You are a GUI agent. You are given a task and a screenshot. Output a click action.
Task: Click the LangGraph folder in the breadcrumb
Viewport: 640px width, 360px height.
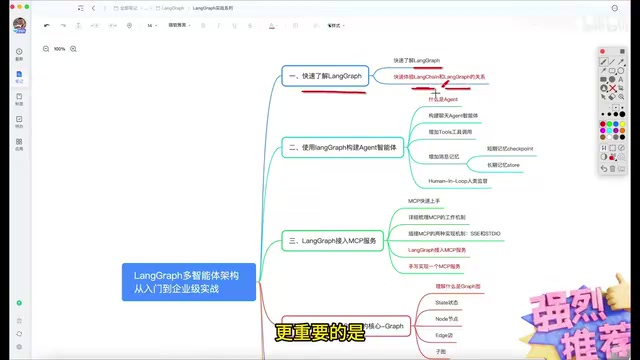[170, 8]
